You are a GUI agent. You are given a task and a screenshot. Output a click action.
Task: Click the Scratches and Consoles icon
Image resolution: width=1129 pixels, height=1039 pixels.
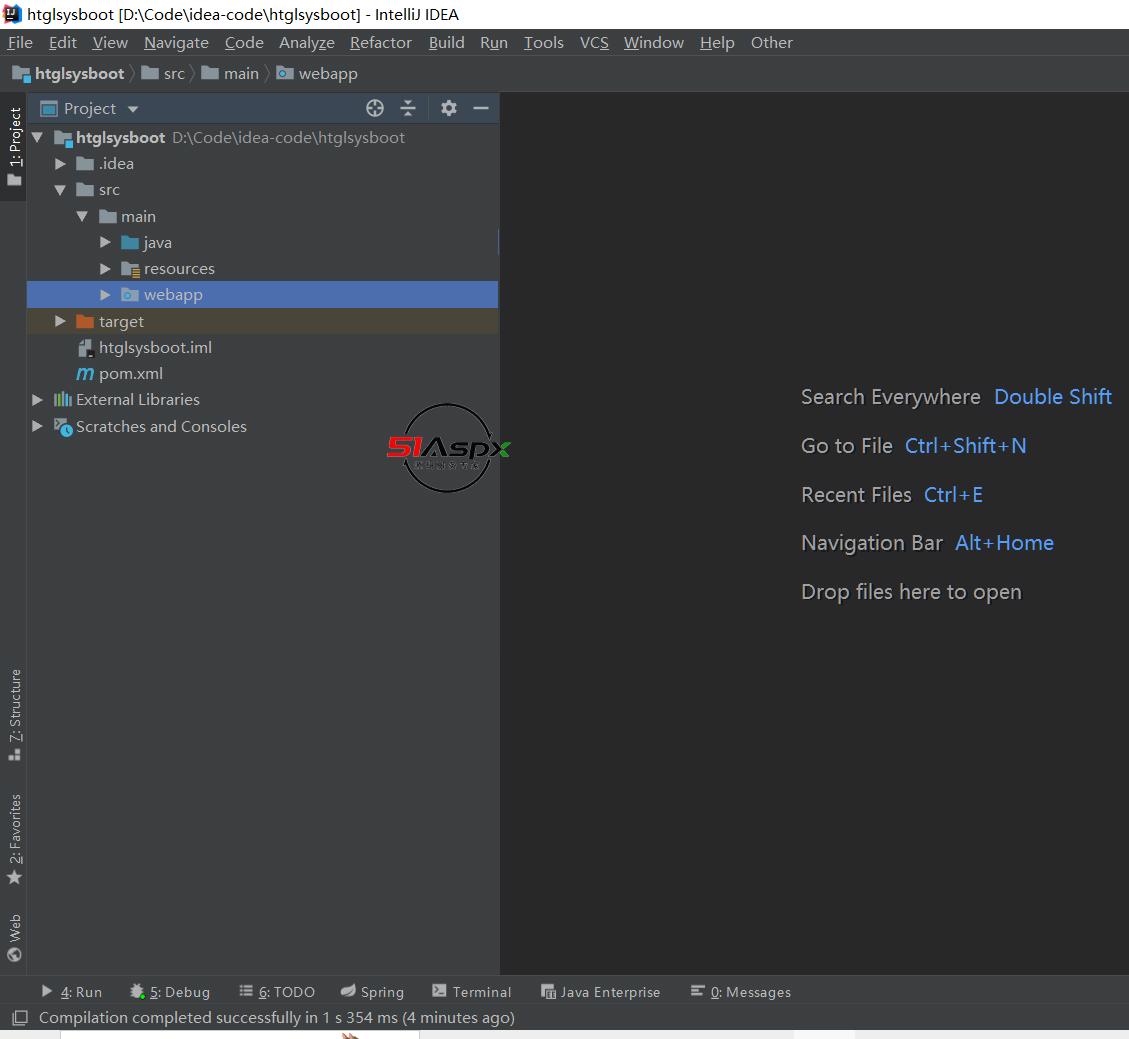[63, 426]
